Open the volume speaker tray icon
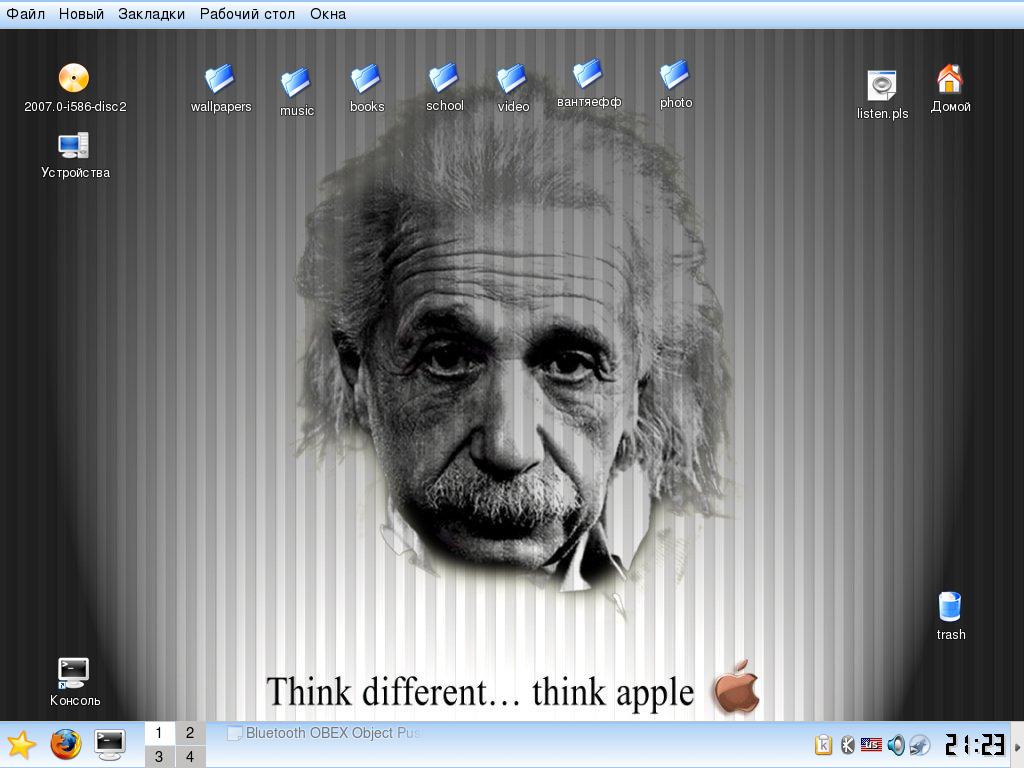 (x=896, y=744)
